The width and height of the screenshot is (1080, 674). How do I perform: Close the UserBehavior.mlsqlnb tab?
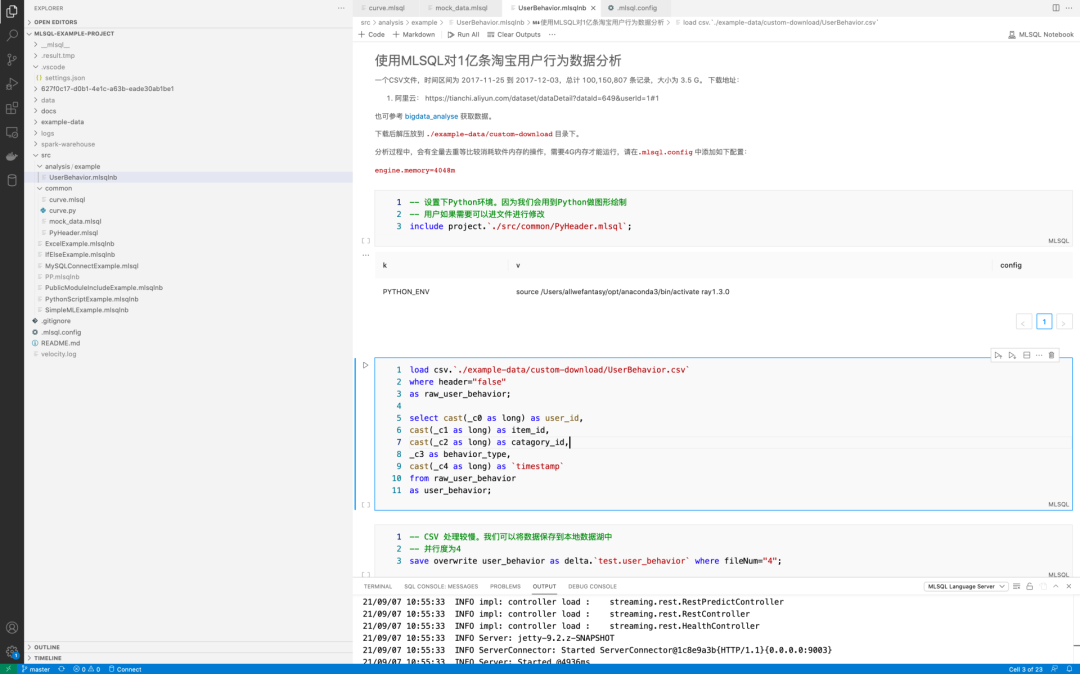[x=593, y=8]
